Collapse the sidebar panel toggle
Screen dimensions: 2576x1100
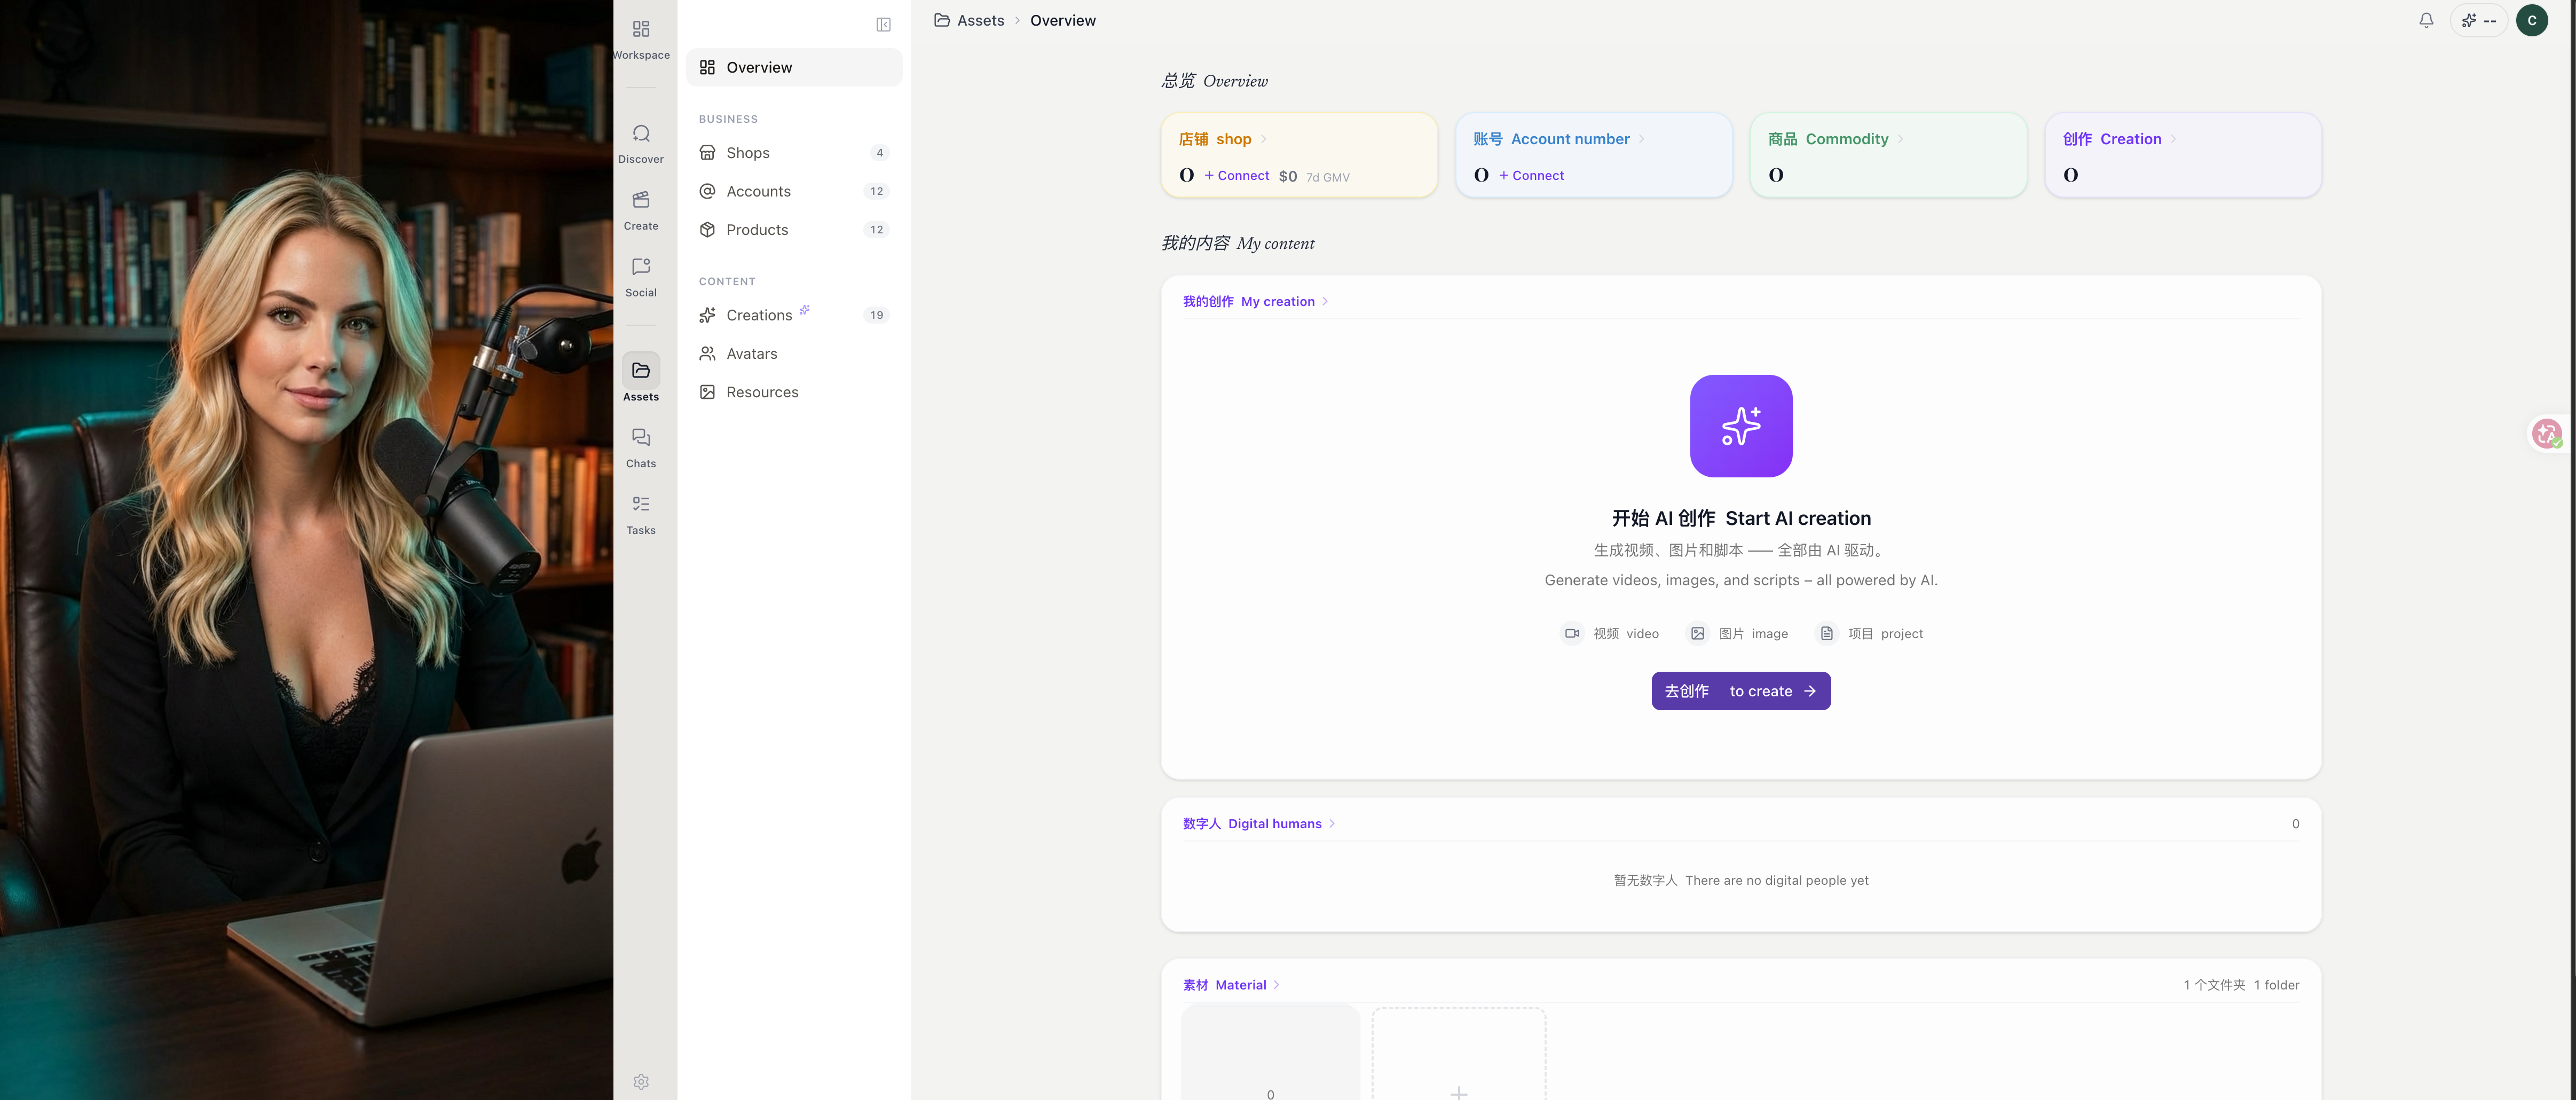click(x=883, y=25)
